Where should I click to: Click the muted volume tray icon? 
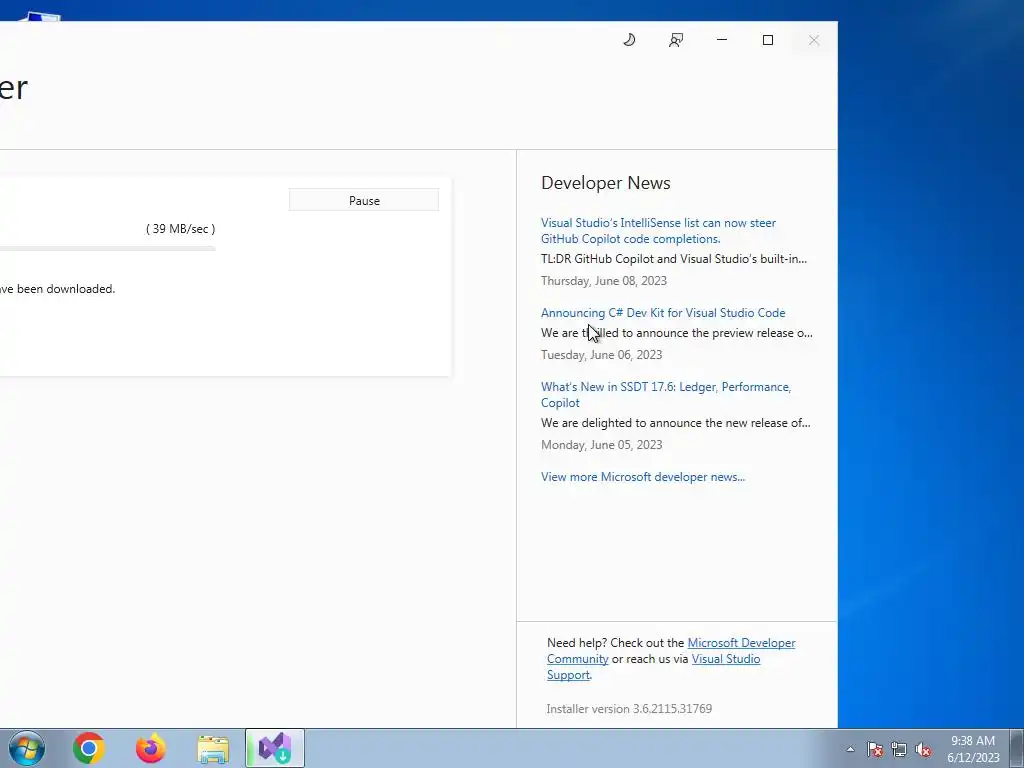click(x=923, y=749)
